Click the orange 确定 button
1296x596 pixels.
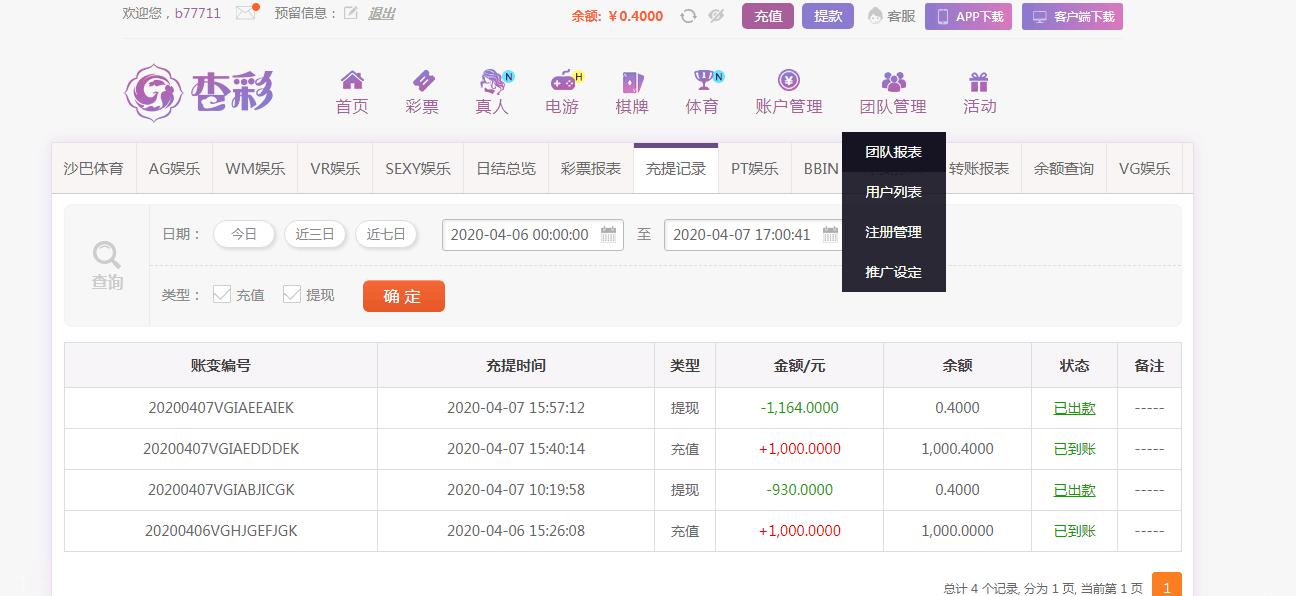tap(404, 296)
